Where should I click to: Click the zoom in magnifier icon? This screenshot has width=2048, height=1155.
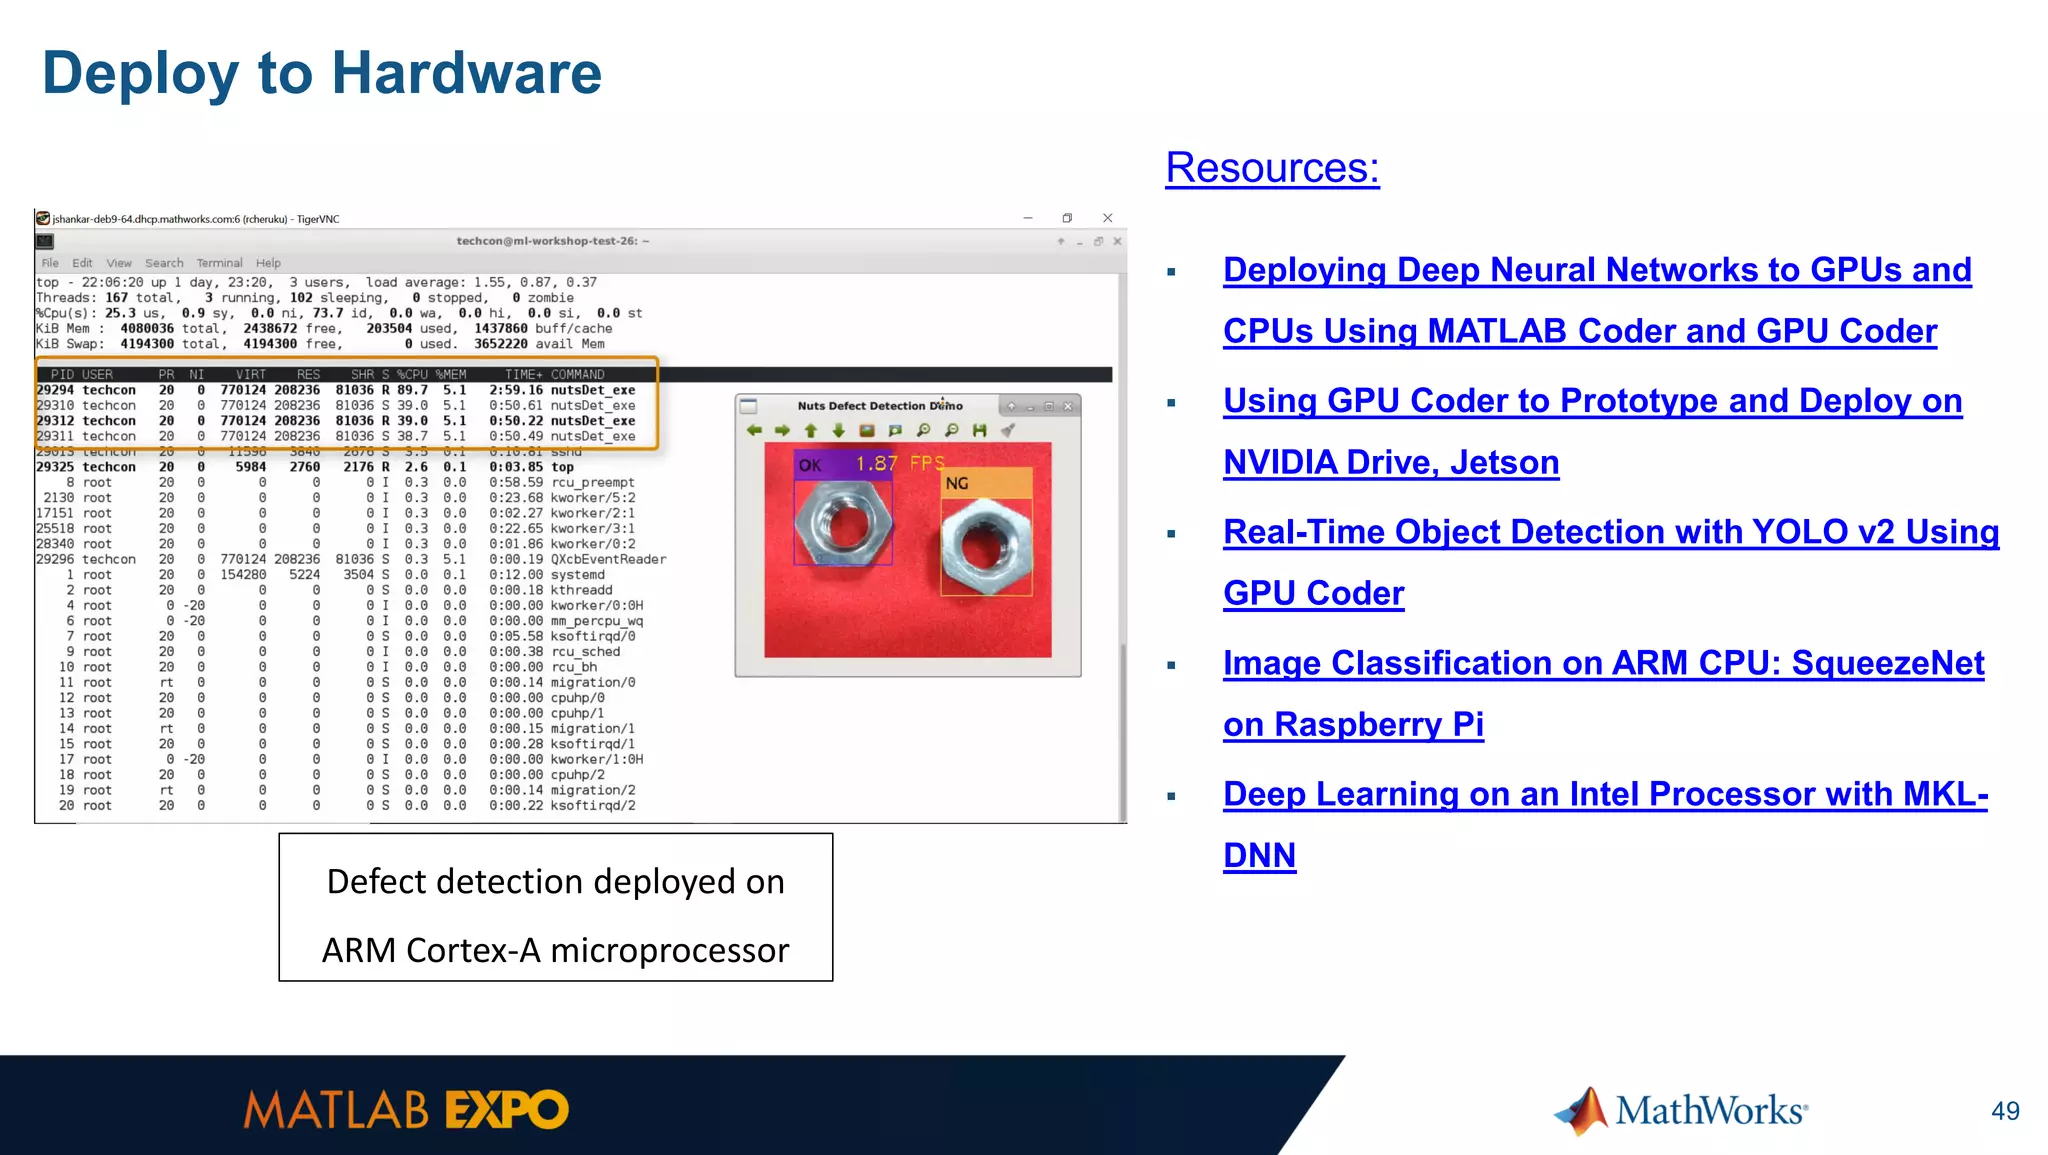pos(924,430)
